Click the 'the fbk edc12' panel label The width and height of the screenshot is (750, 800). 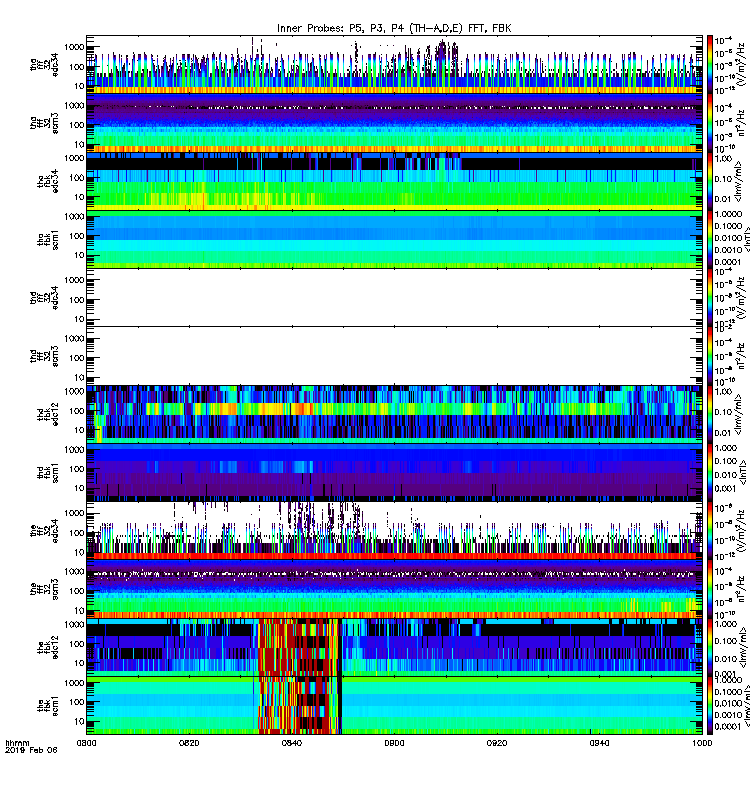[48, 647]
